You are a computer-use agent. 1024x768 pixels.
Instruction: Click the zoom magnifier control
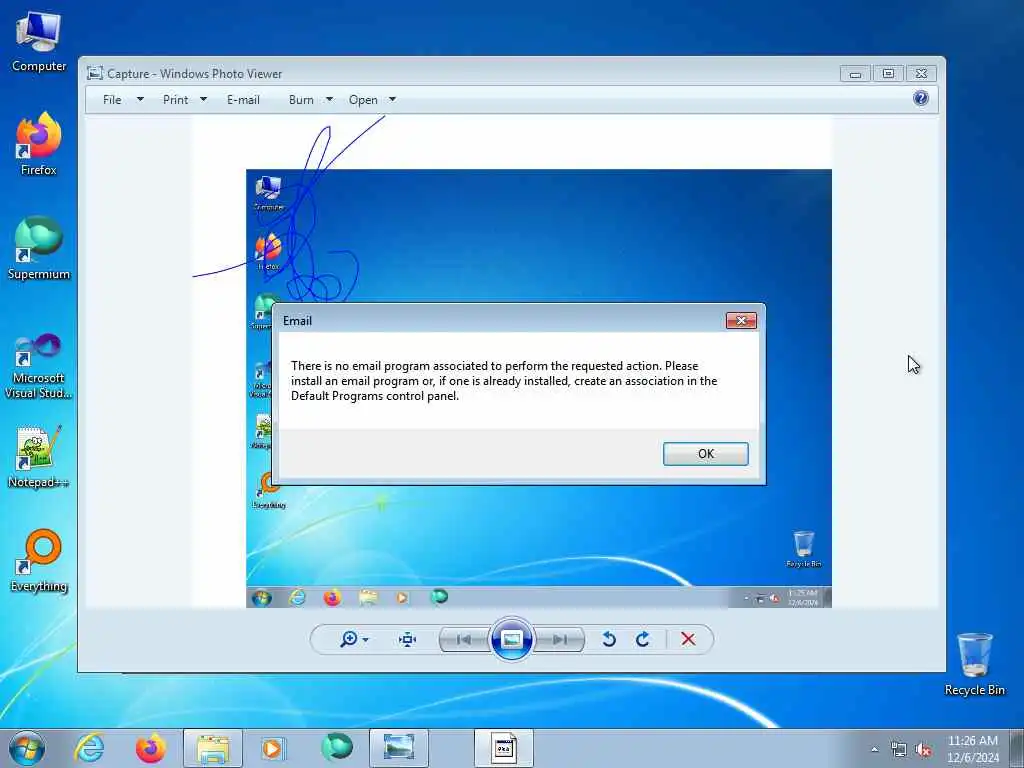[353, 639]
